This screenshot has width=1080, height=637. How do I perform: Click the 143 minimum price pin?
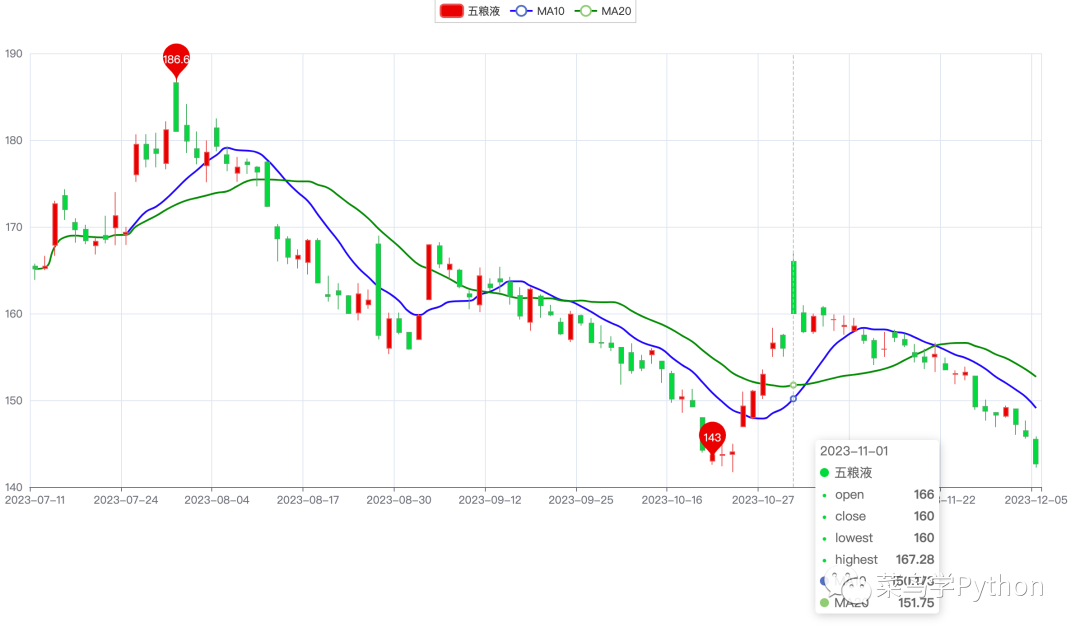[x=712, y=439]
